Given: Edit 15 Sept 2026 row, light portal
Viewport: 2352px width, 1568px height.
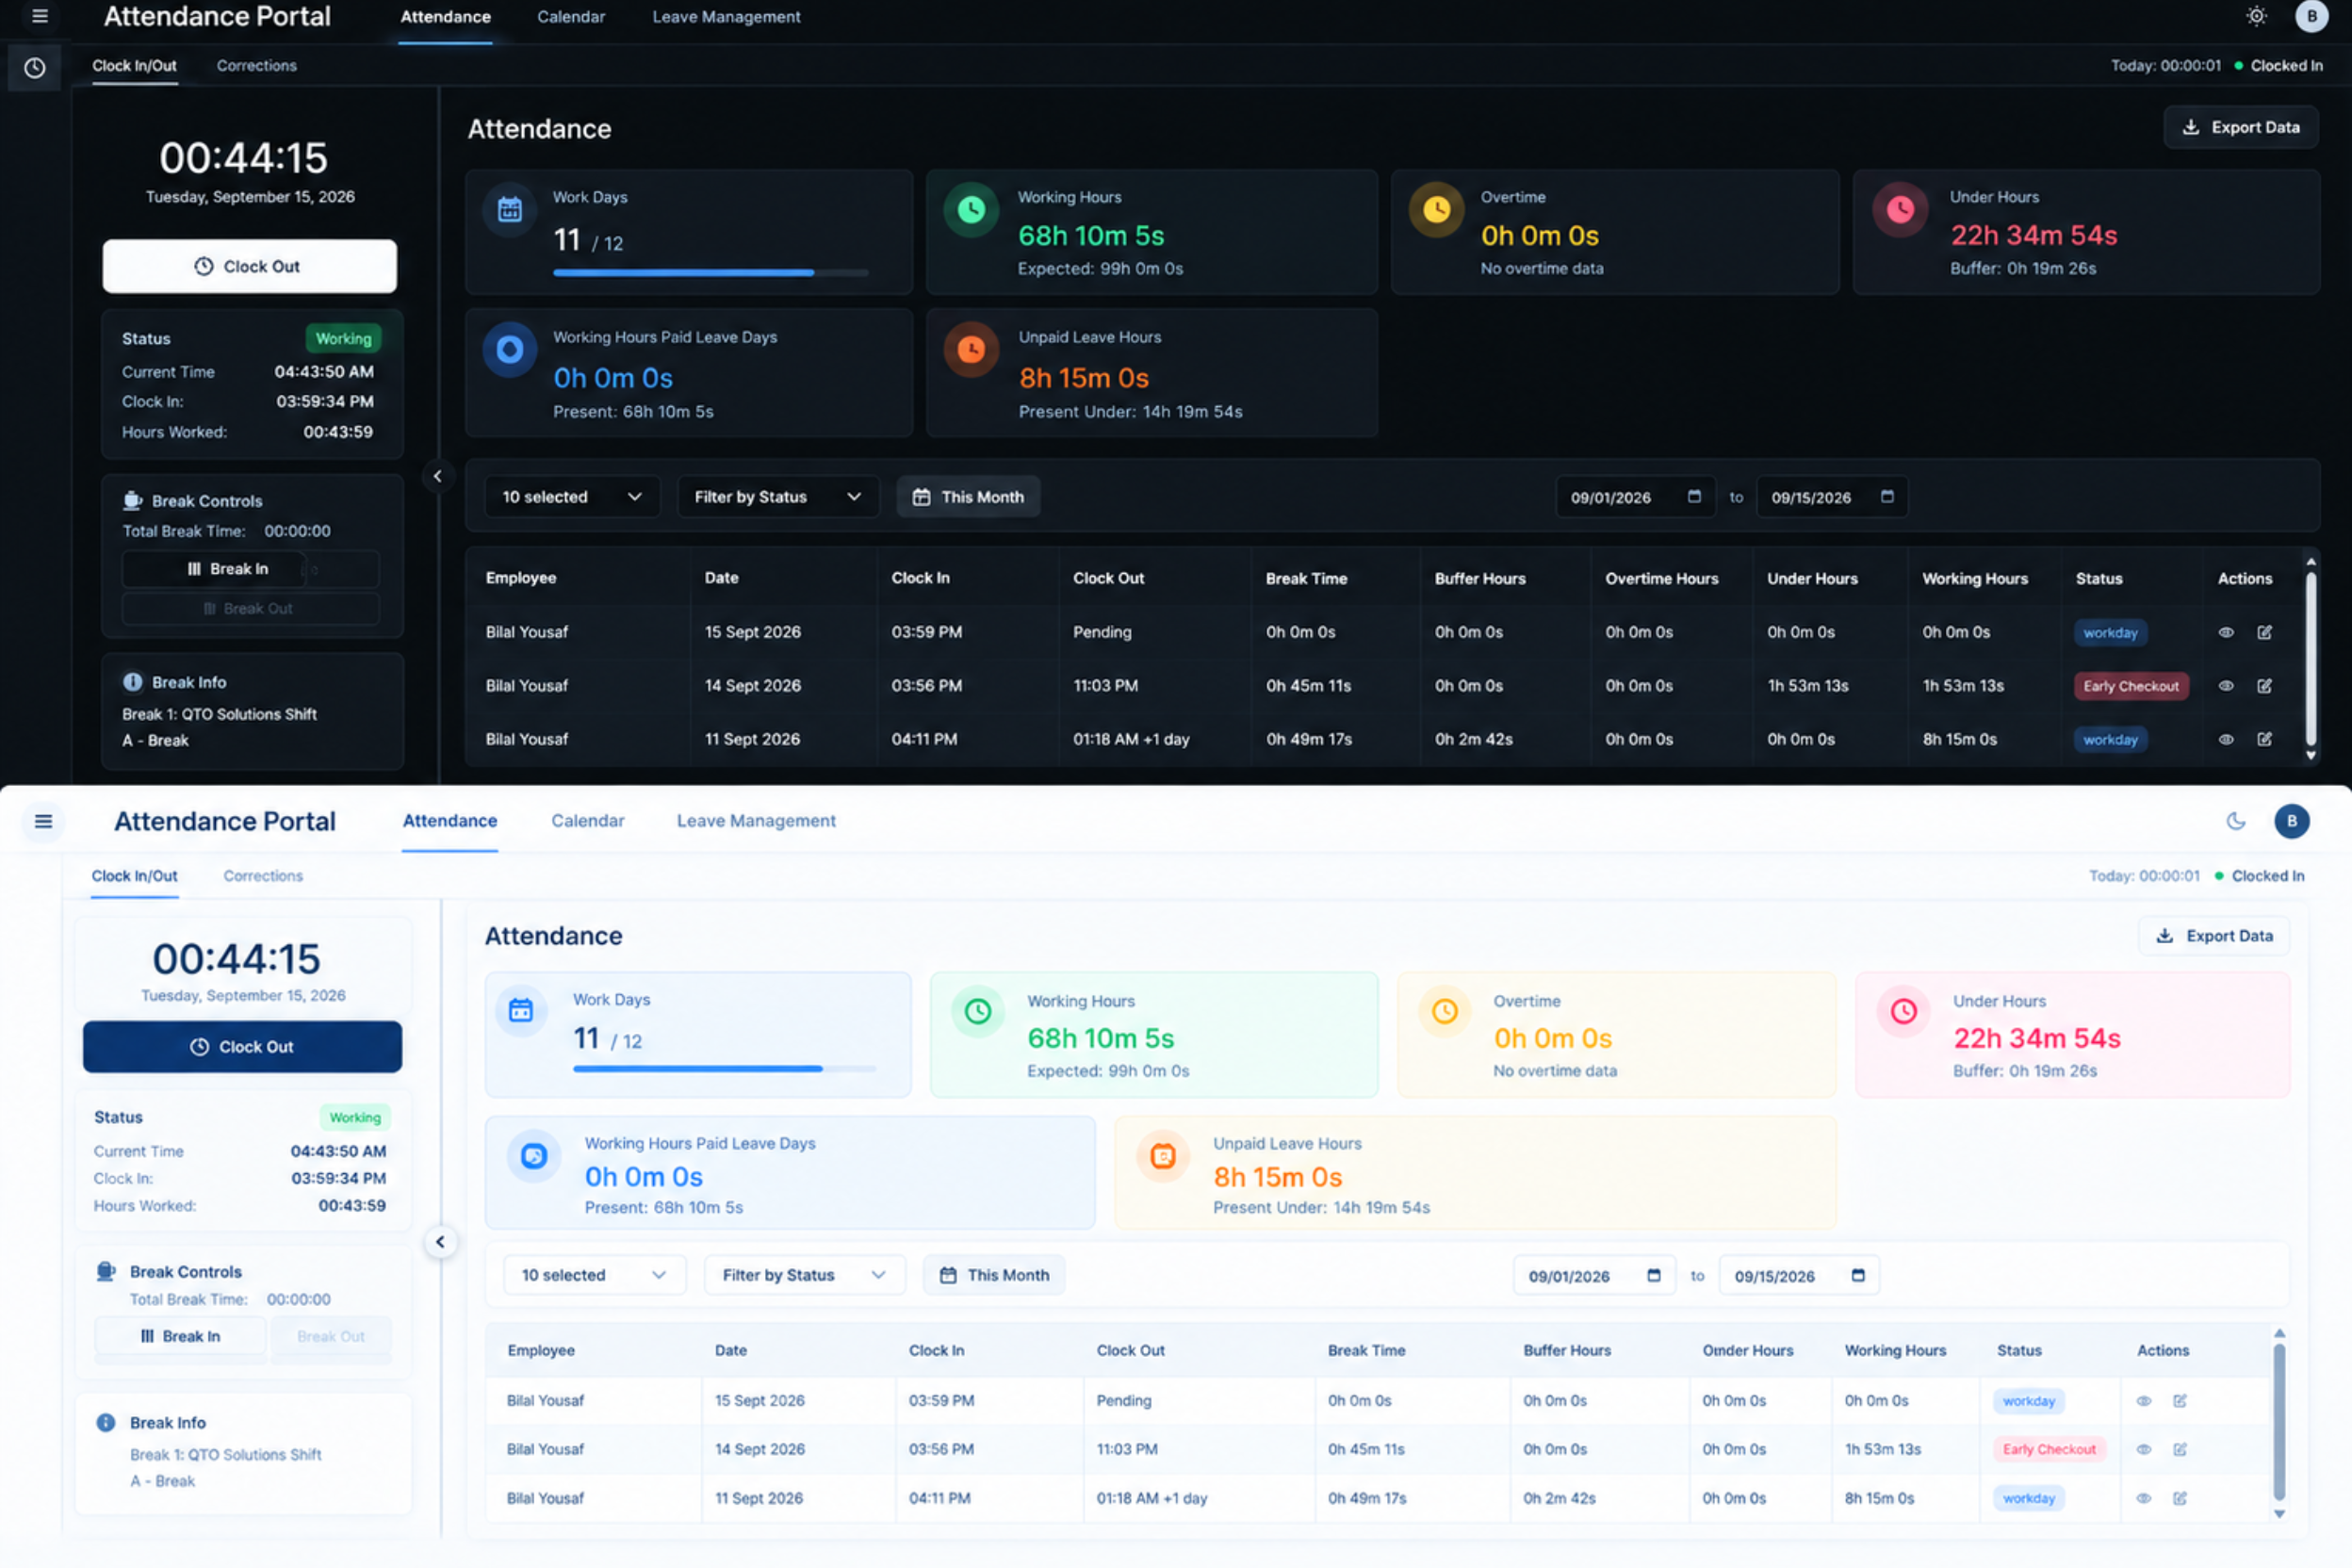Looking at the screenshot, I should pyautogui.click(x=2180, y=1401).
